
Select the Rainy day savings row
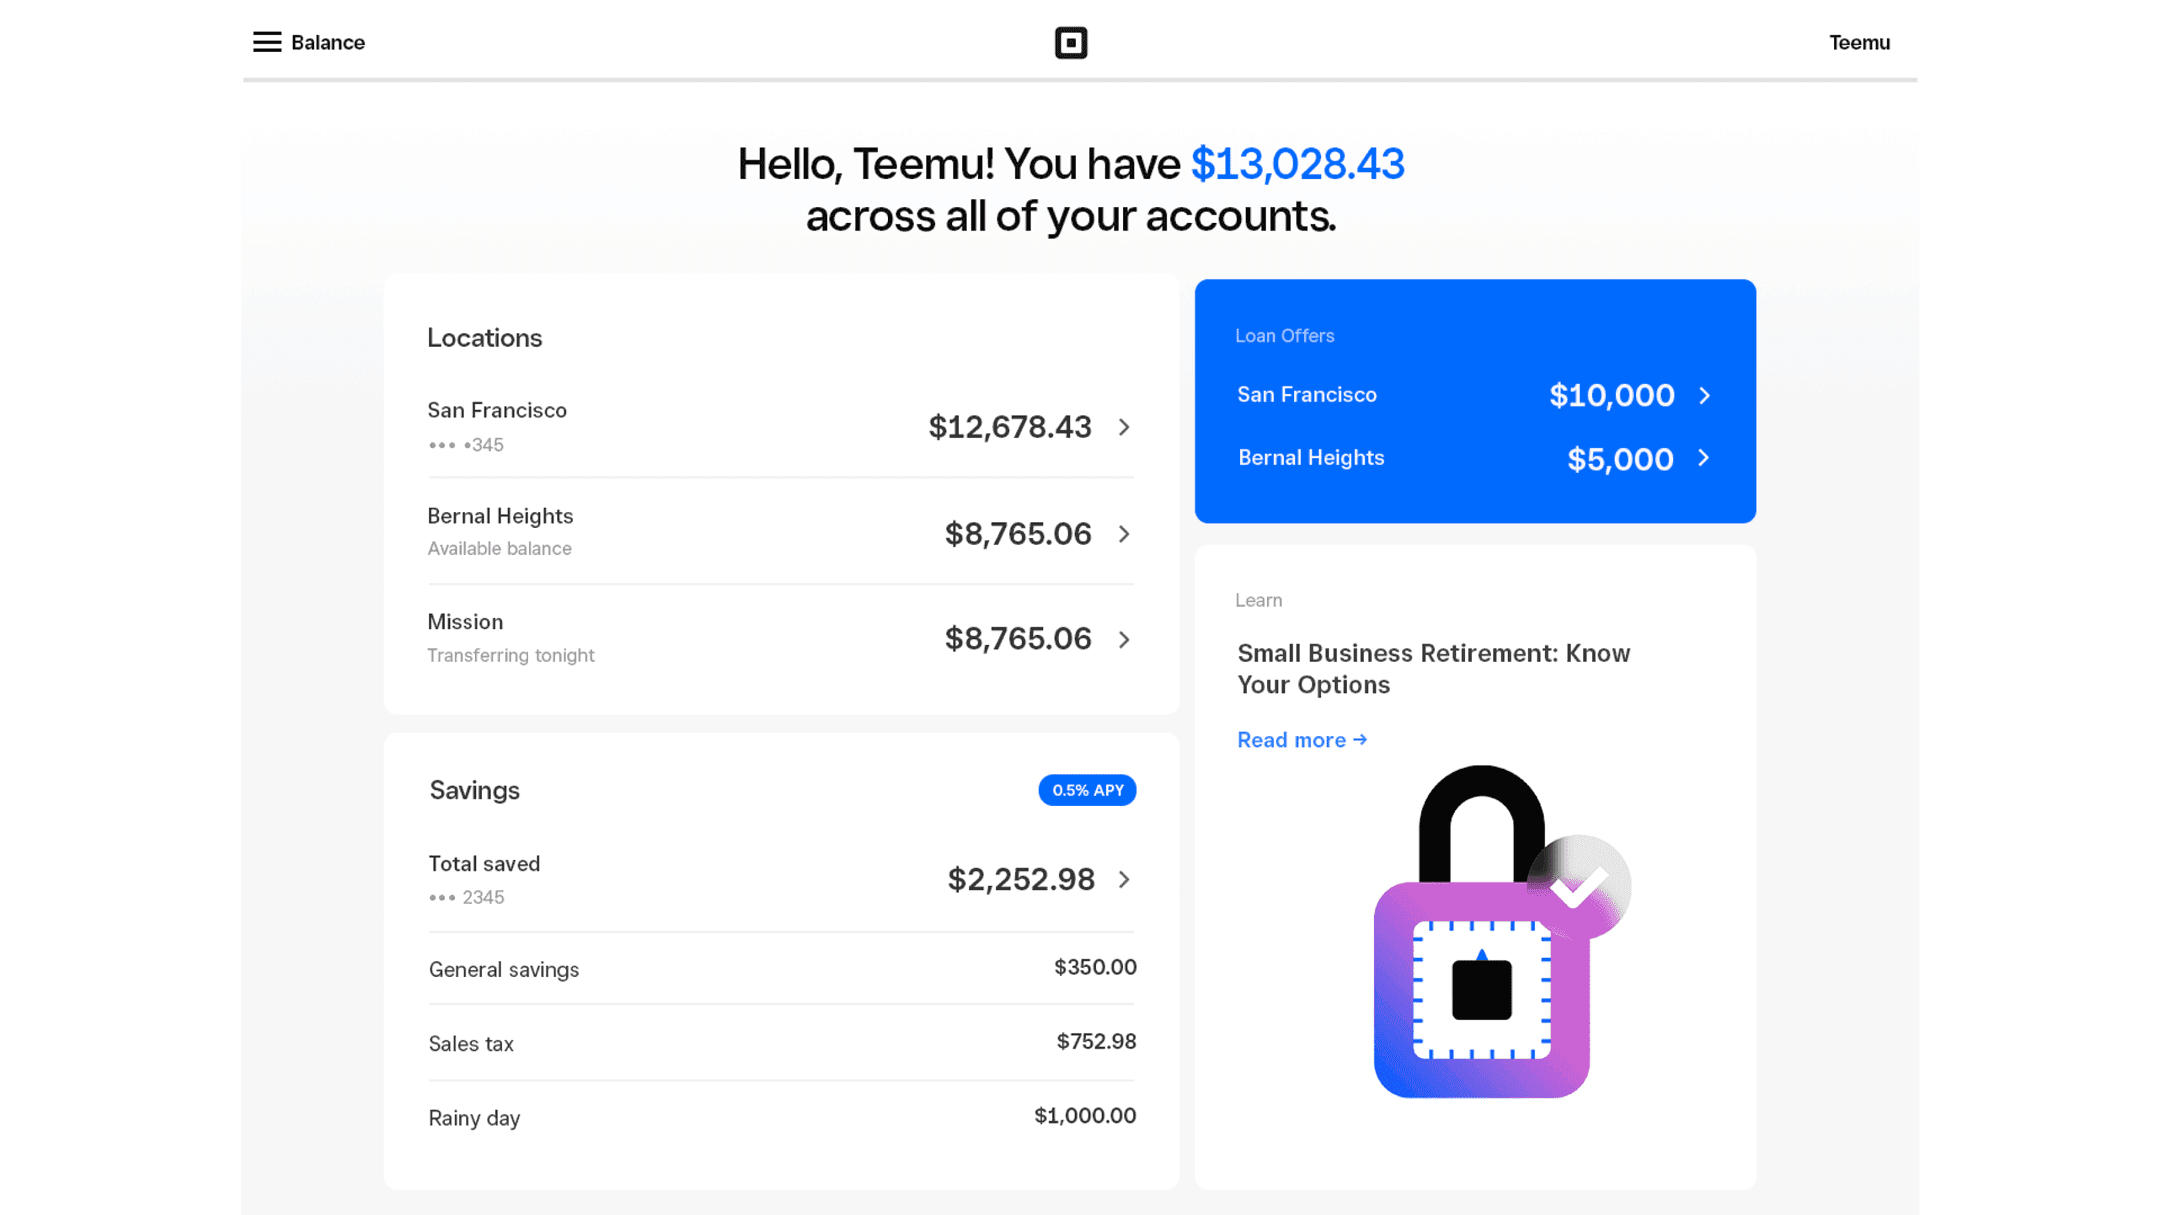coord(781,1117)
